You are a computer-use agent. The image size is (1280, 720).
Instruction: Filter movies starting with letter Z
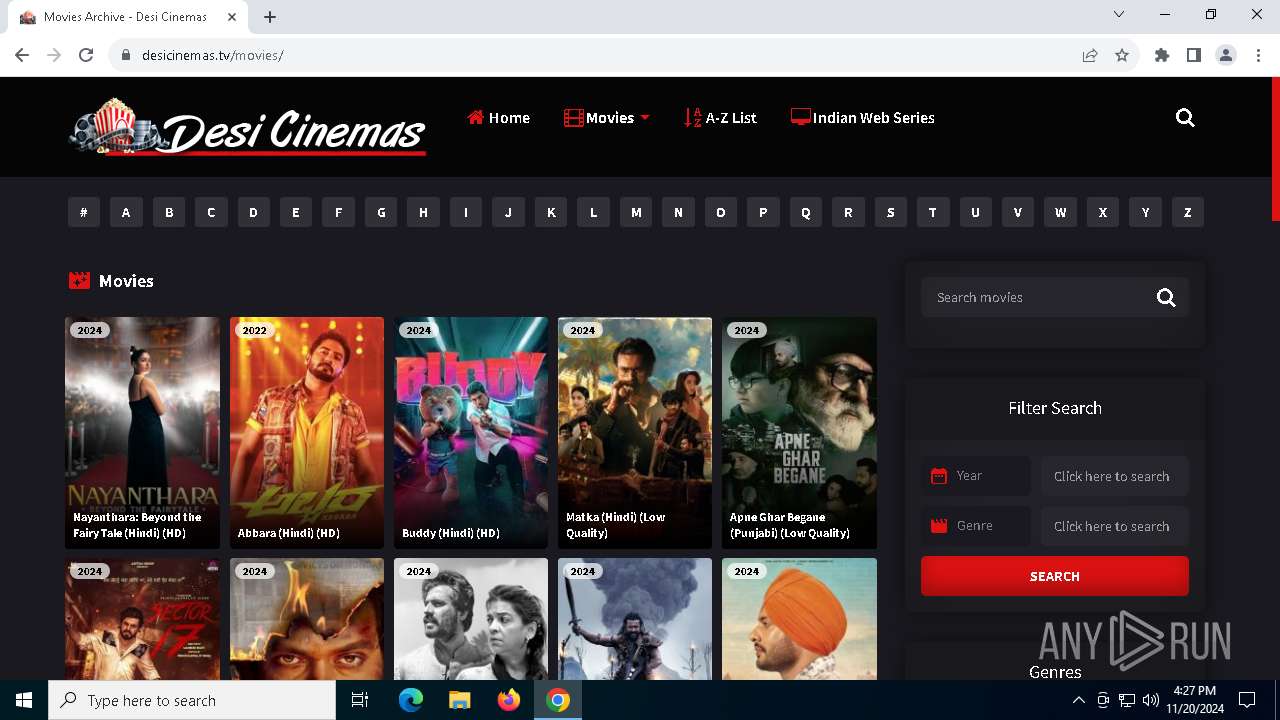pyautogui.click(x=1188, y=212)
